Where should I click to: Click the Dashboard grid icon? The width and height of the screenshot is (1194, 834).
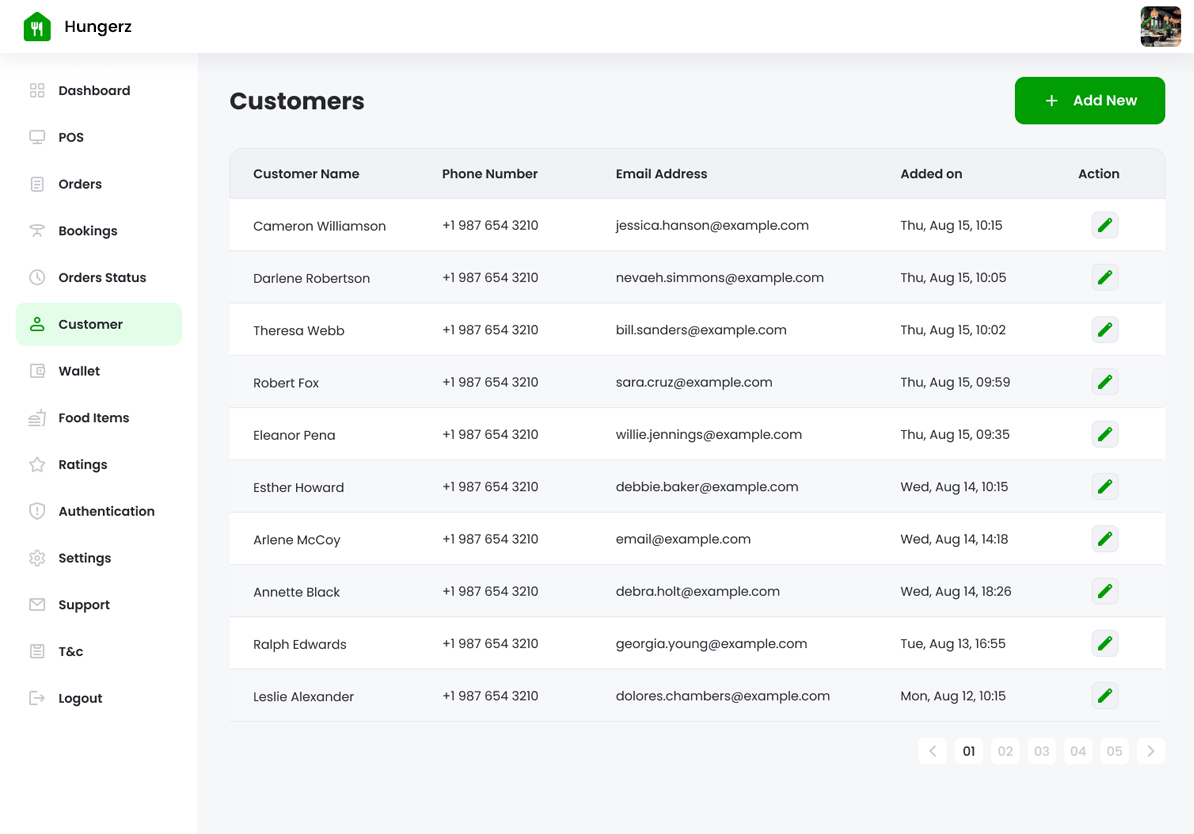point(37,91)
